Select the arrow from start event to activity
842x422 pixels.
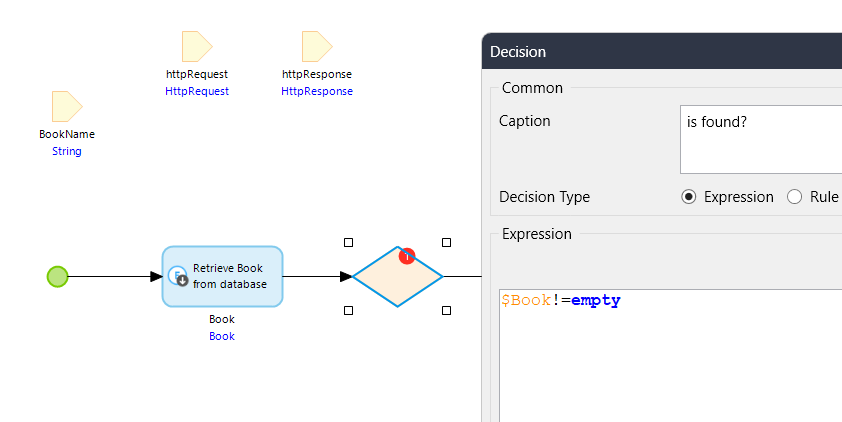(110, 276)
